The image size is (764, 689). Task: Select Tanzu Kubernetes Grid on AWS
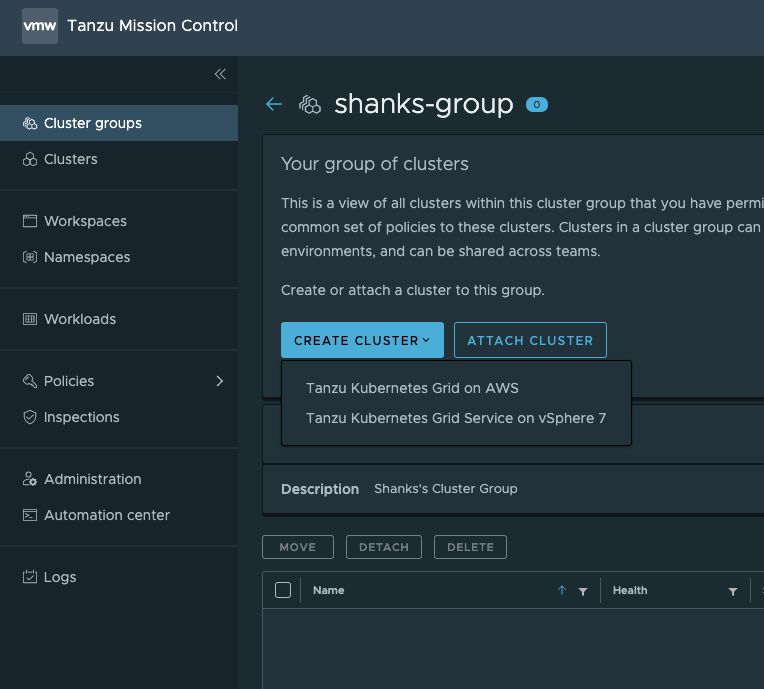[412, 388]
